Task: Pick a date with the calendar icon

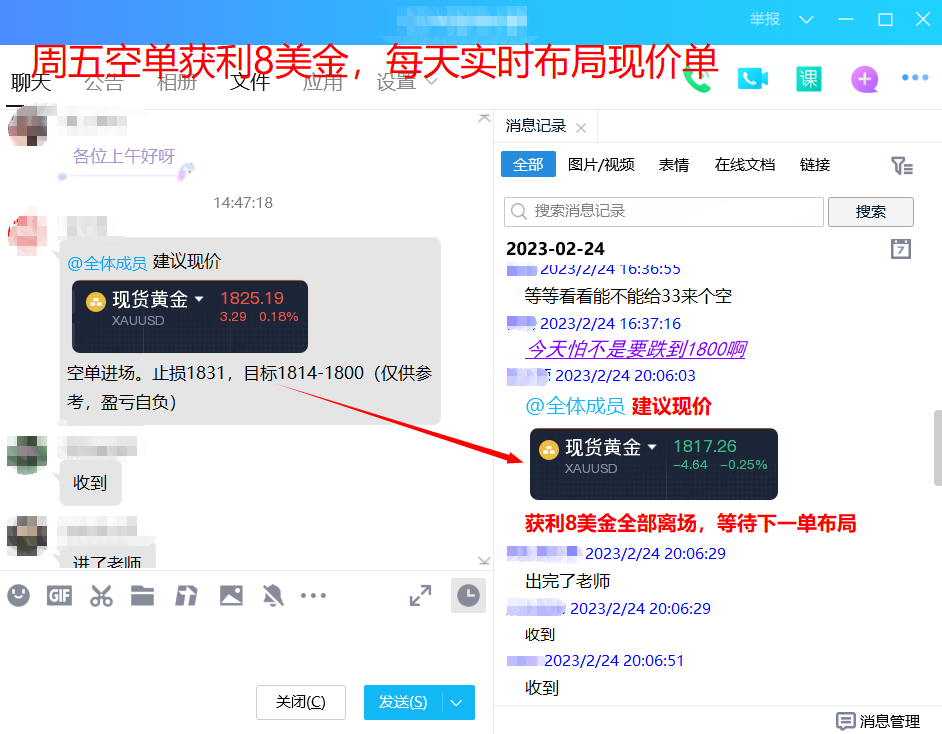Action: click(901, 249)
